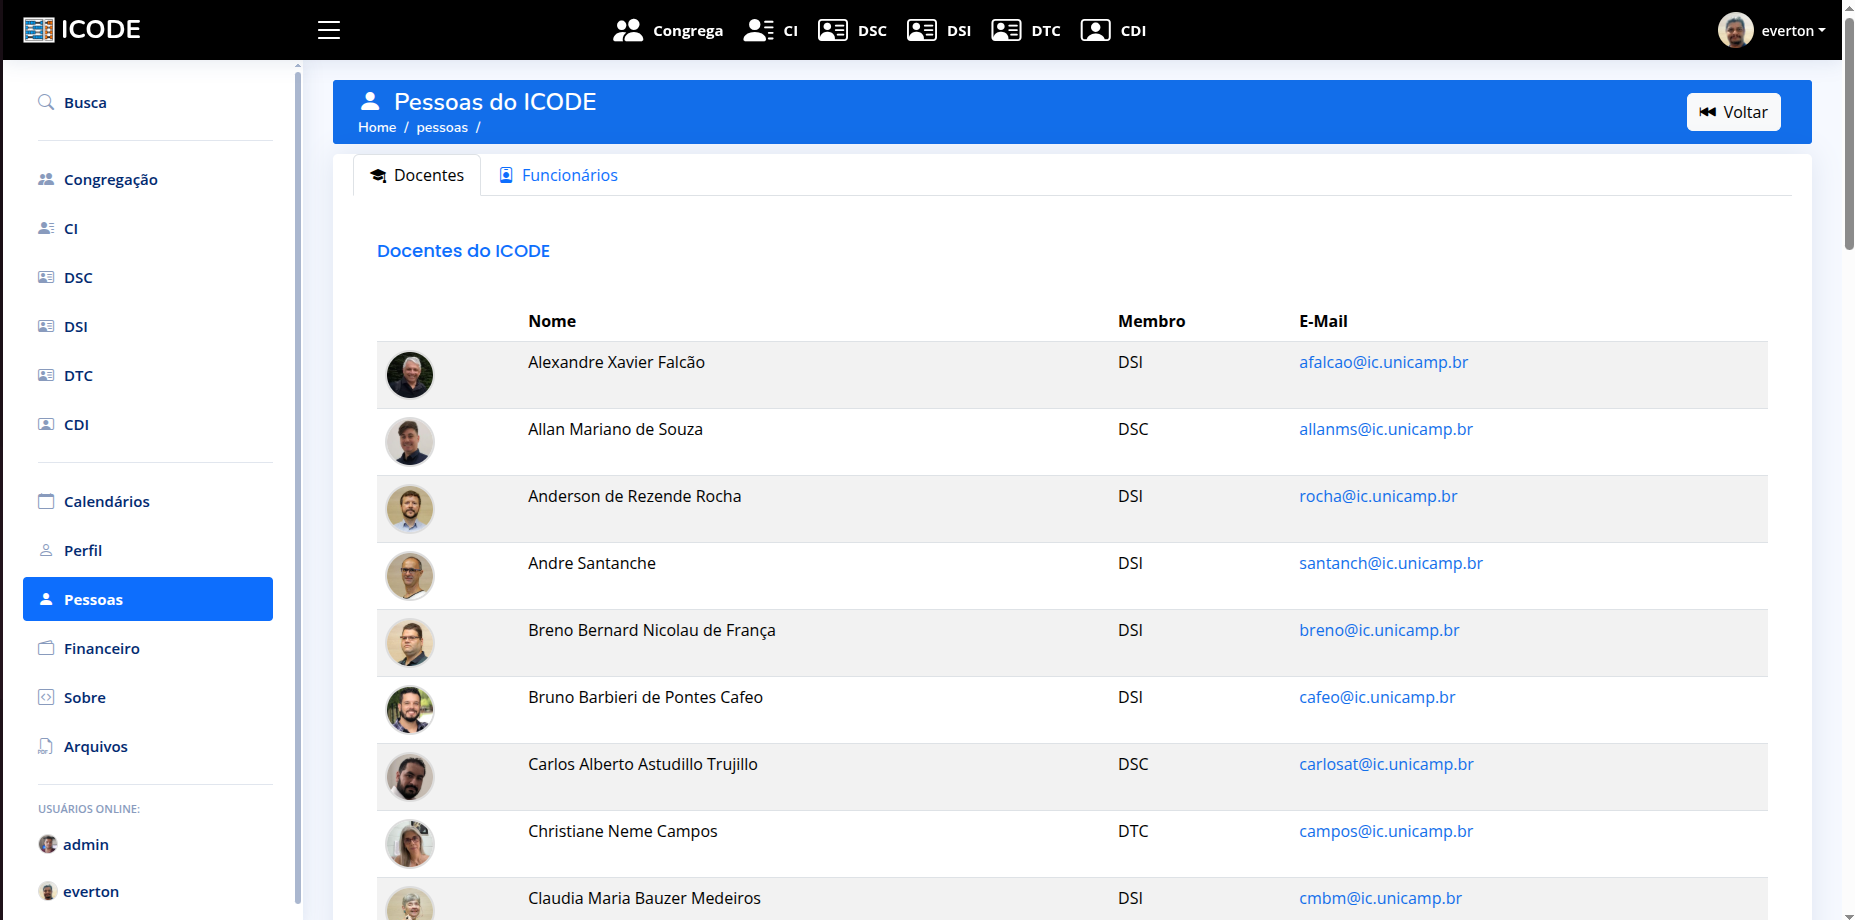
Task: Click the CDI portrait icon in top navbar
Action: point(1095,30)
